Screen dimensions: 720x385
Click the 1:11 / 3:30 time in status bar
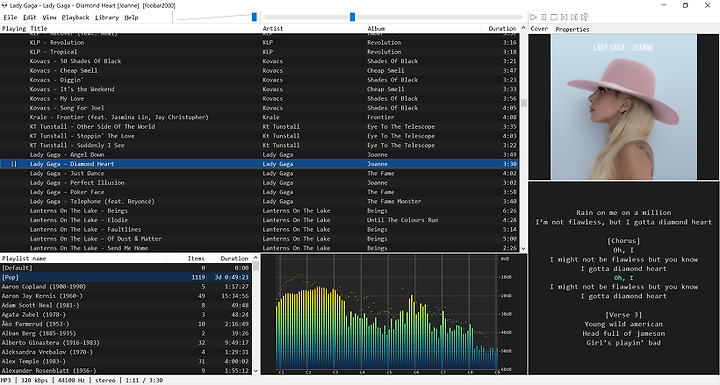click(x=144, y=380)
